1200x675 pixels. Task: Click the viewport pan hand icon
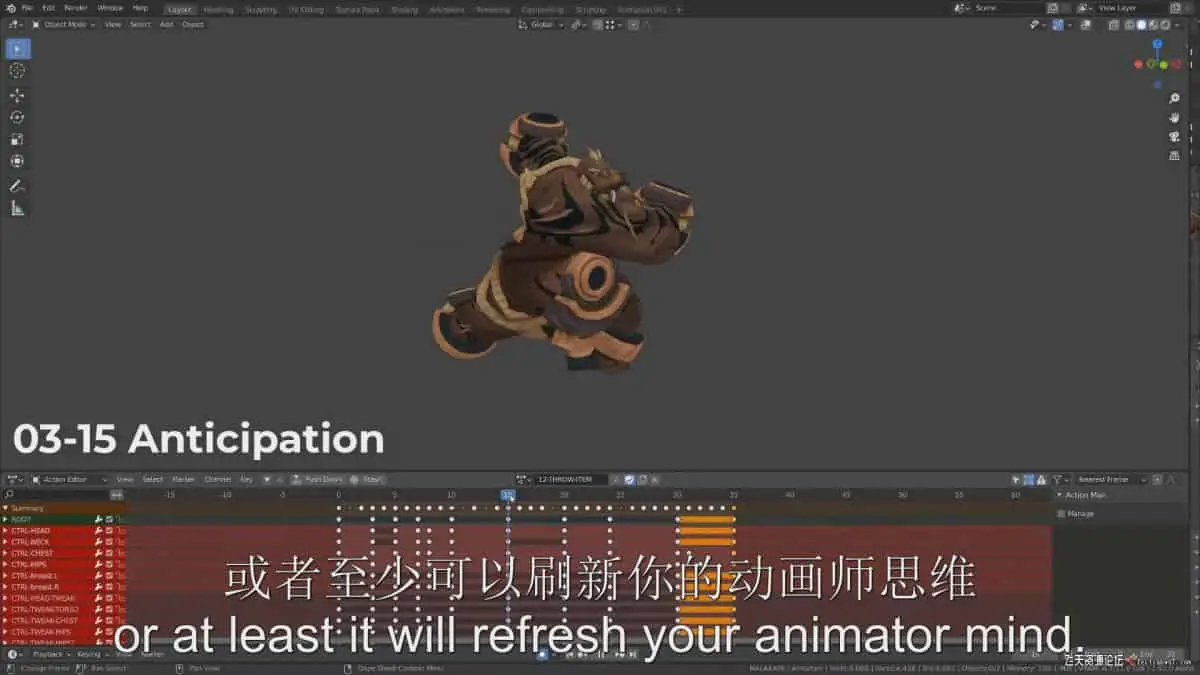(1174, 117)
